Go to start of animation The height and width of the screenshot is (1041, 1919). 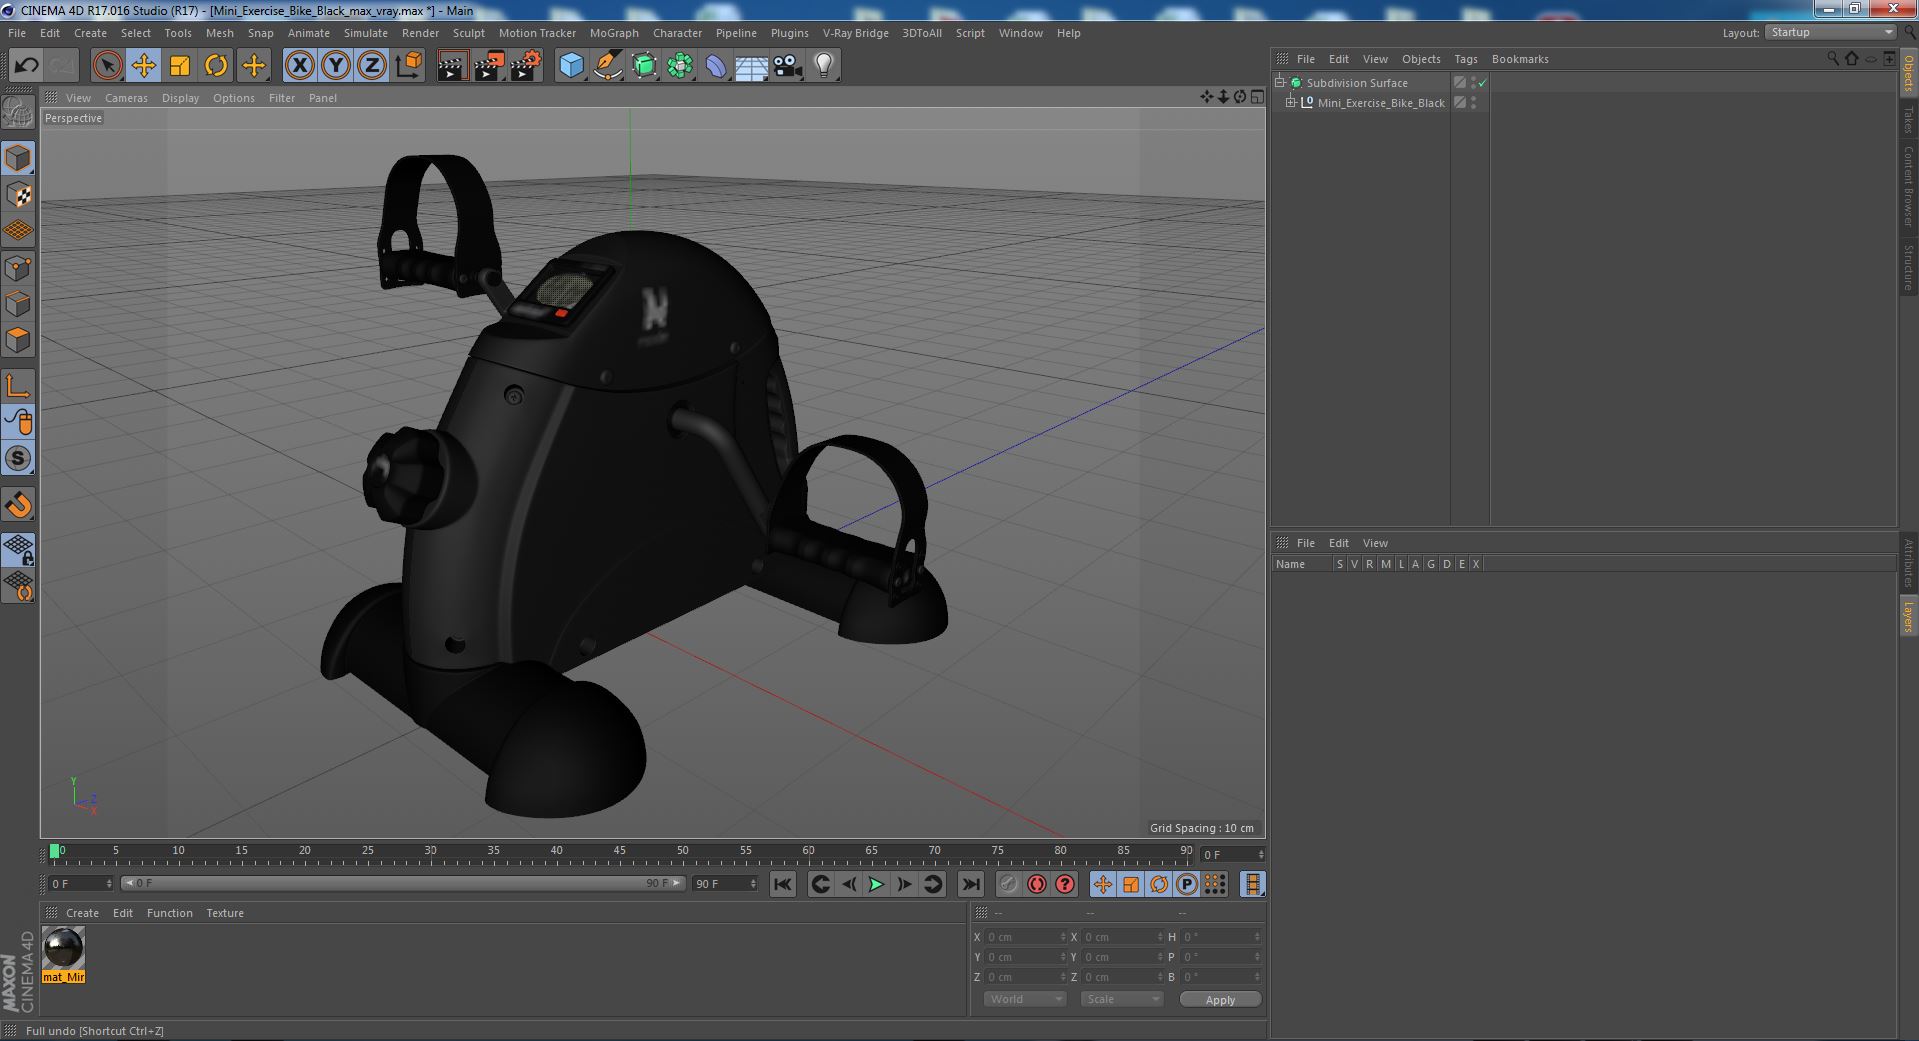(x=783, y=884)
